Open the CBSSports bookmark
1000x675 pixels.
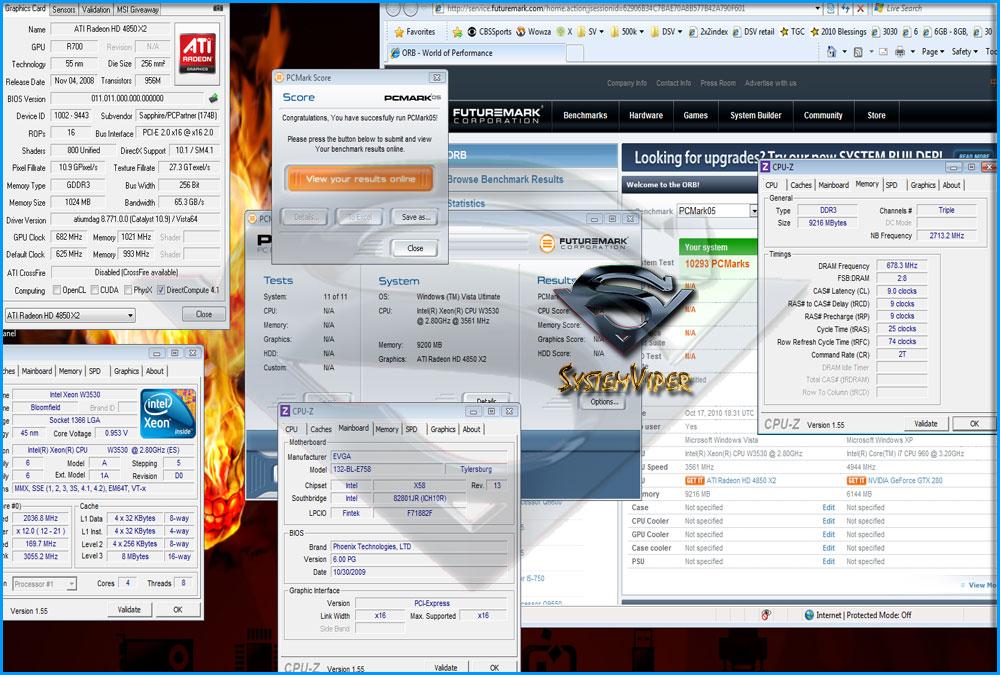click(490, 31)
